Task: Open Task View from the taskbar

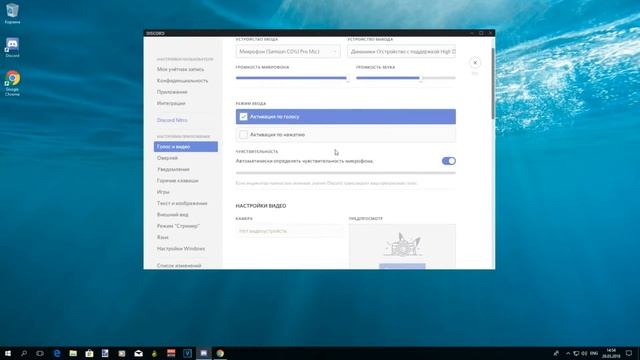Action: (40, 353)
